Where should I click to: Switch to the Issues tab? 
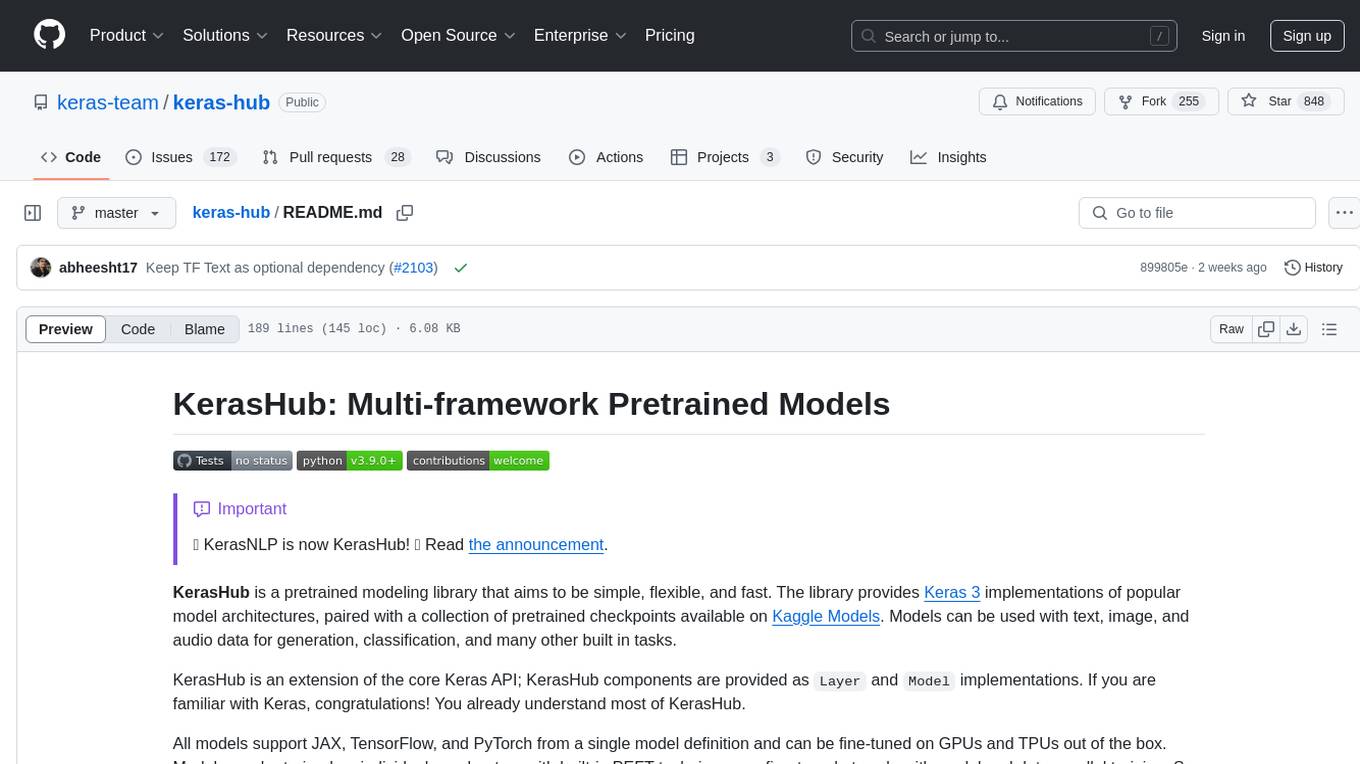pyautogui.click(x=179, y=157)
